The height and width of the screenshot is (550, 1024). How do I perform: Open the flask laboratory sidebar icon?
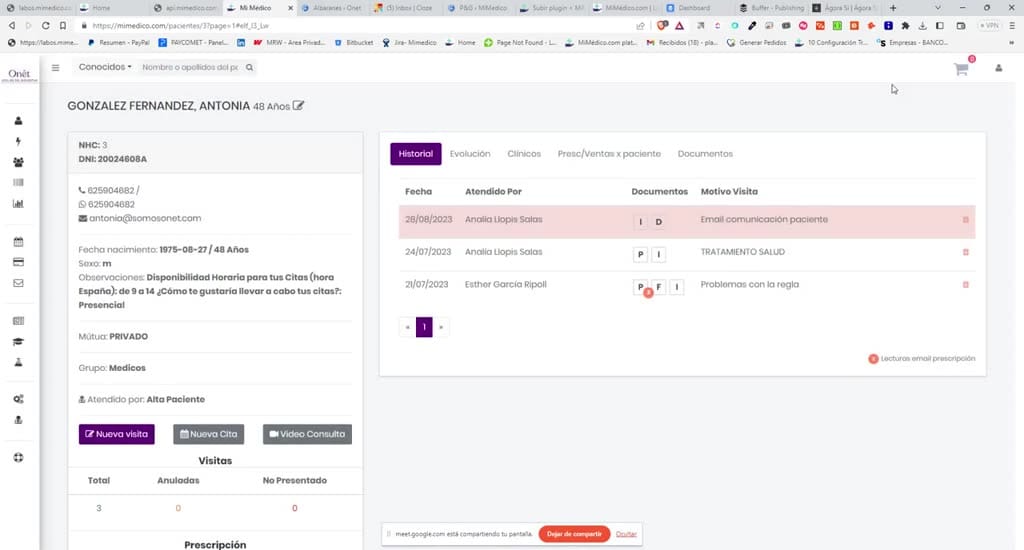18,362
